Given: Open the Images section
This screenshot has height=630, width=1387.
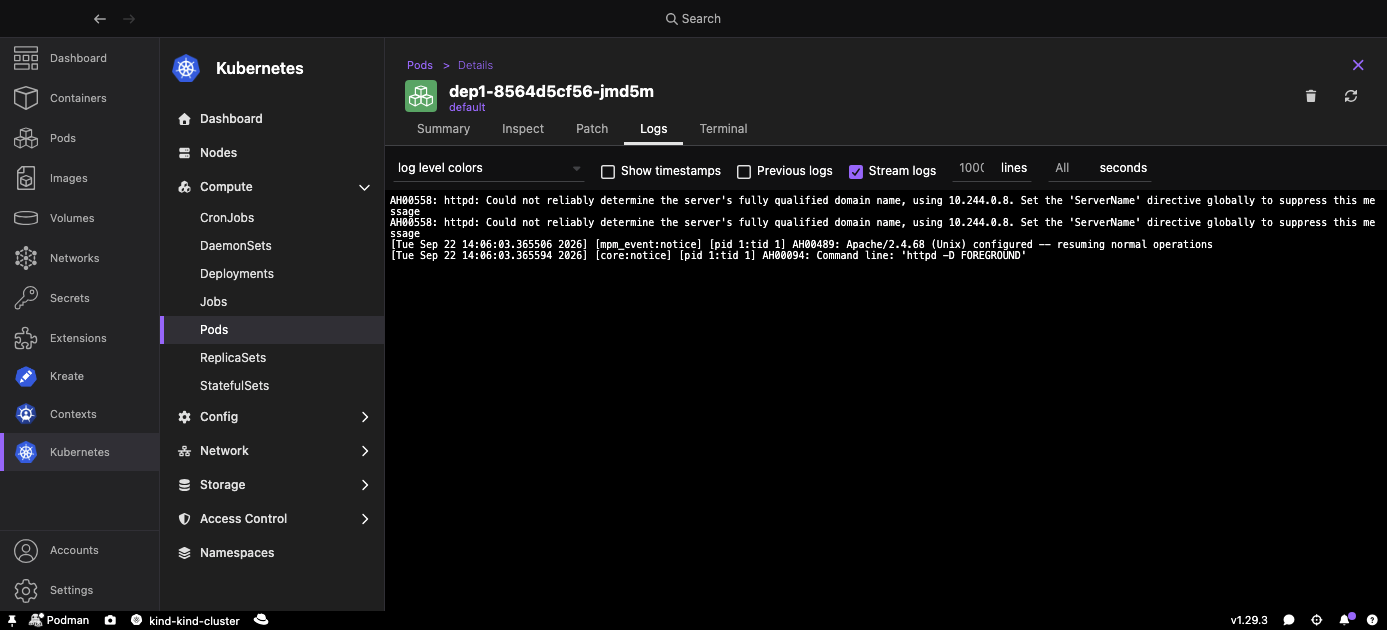Looking at the screenshot, I should click(x=79, y=178).
